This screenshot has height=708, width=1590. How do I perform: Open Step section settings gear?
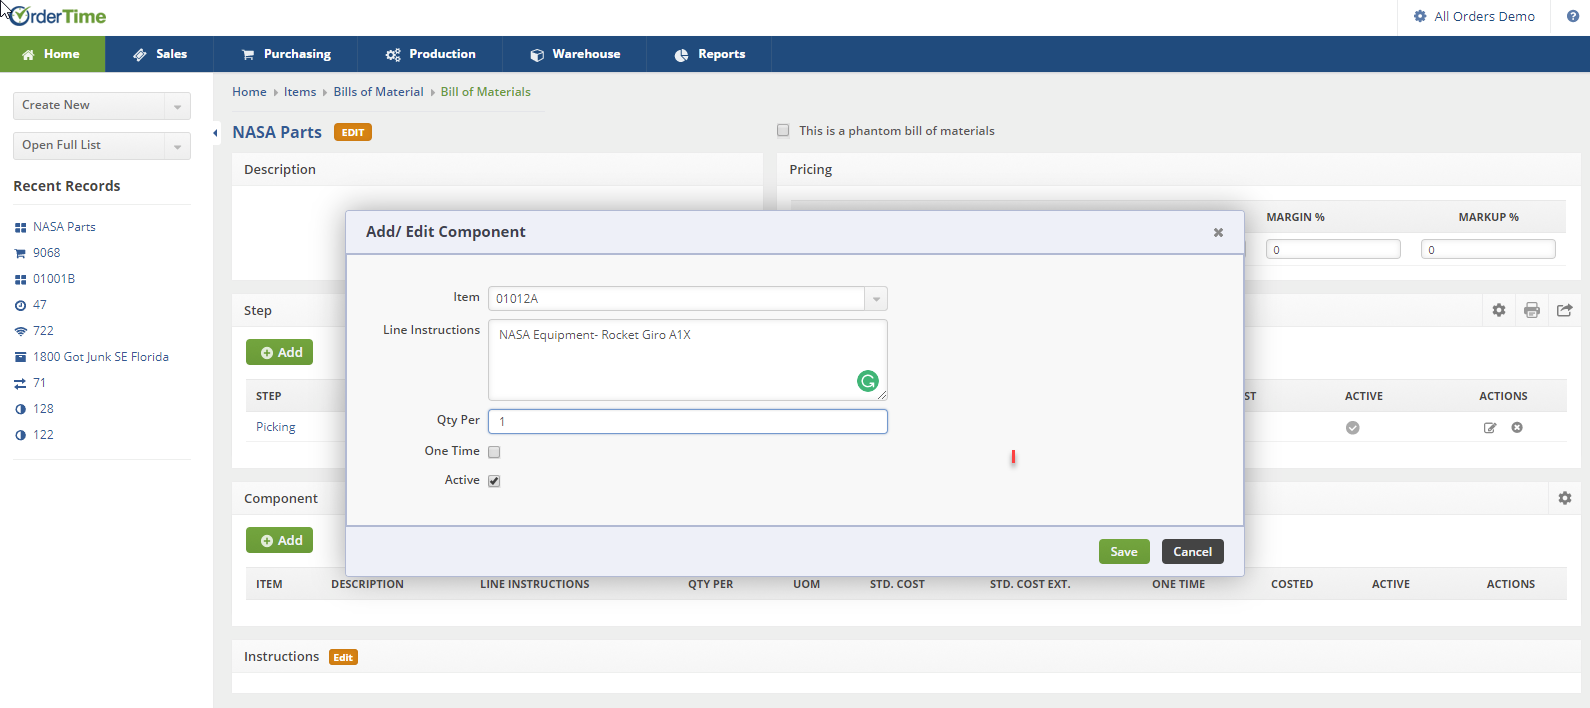click(1499, 310)
